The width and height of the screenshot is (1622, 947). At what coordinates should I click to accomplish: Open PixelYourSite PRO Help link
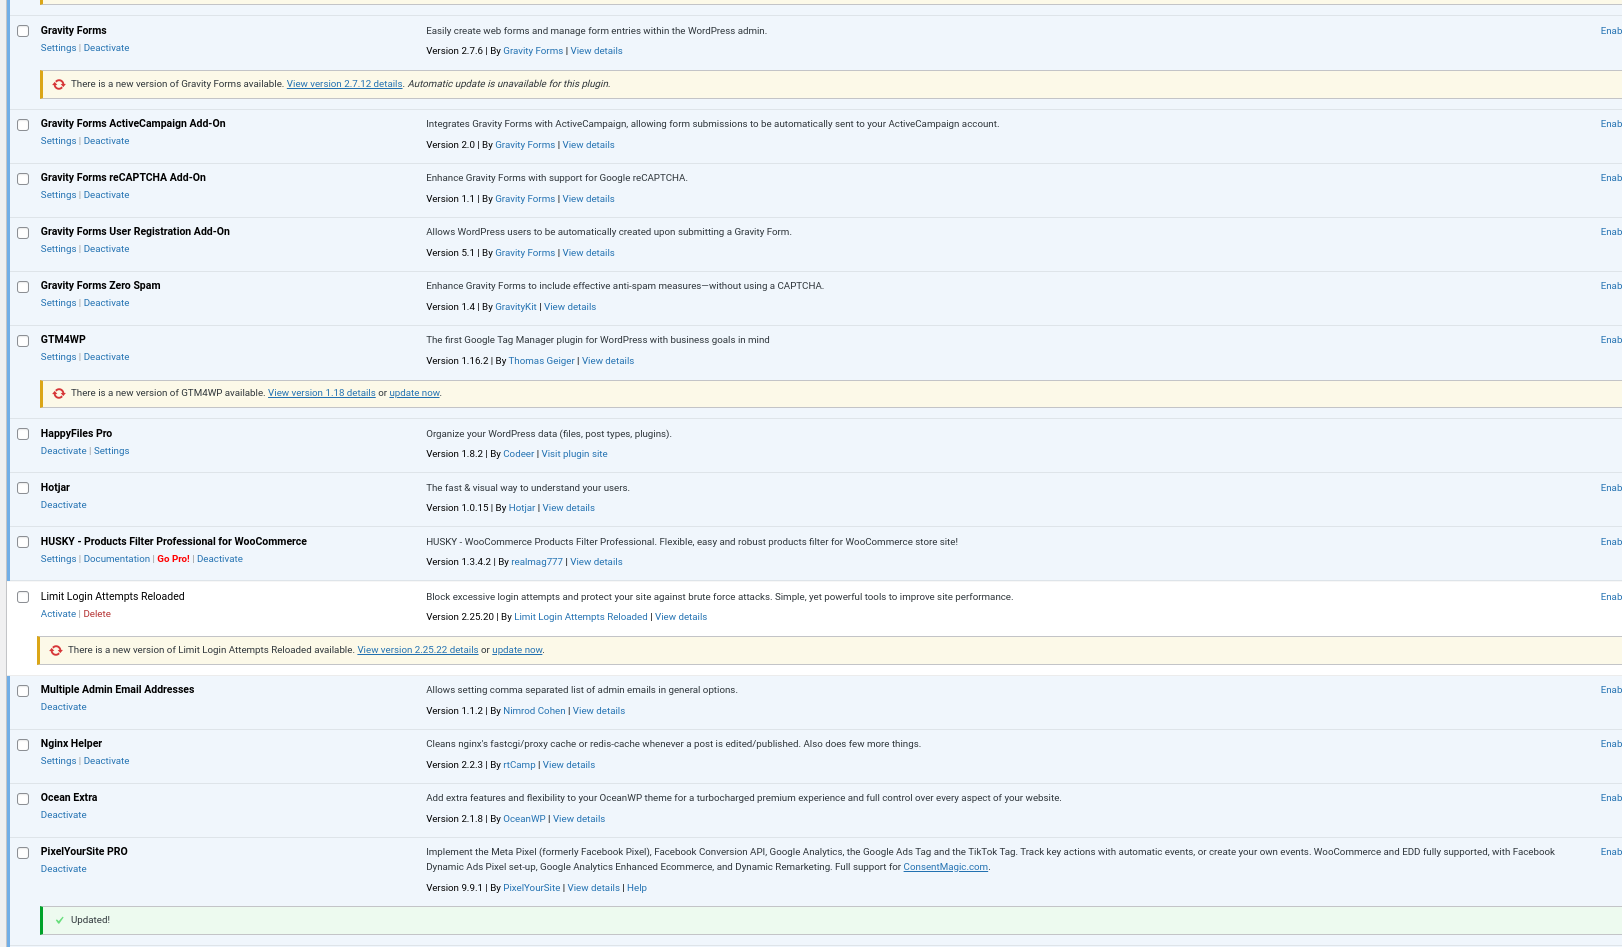click(637, 888)
